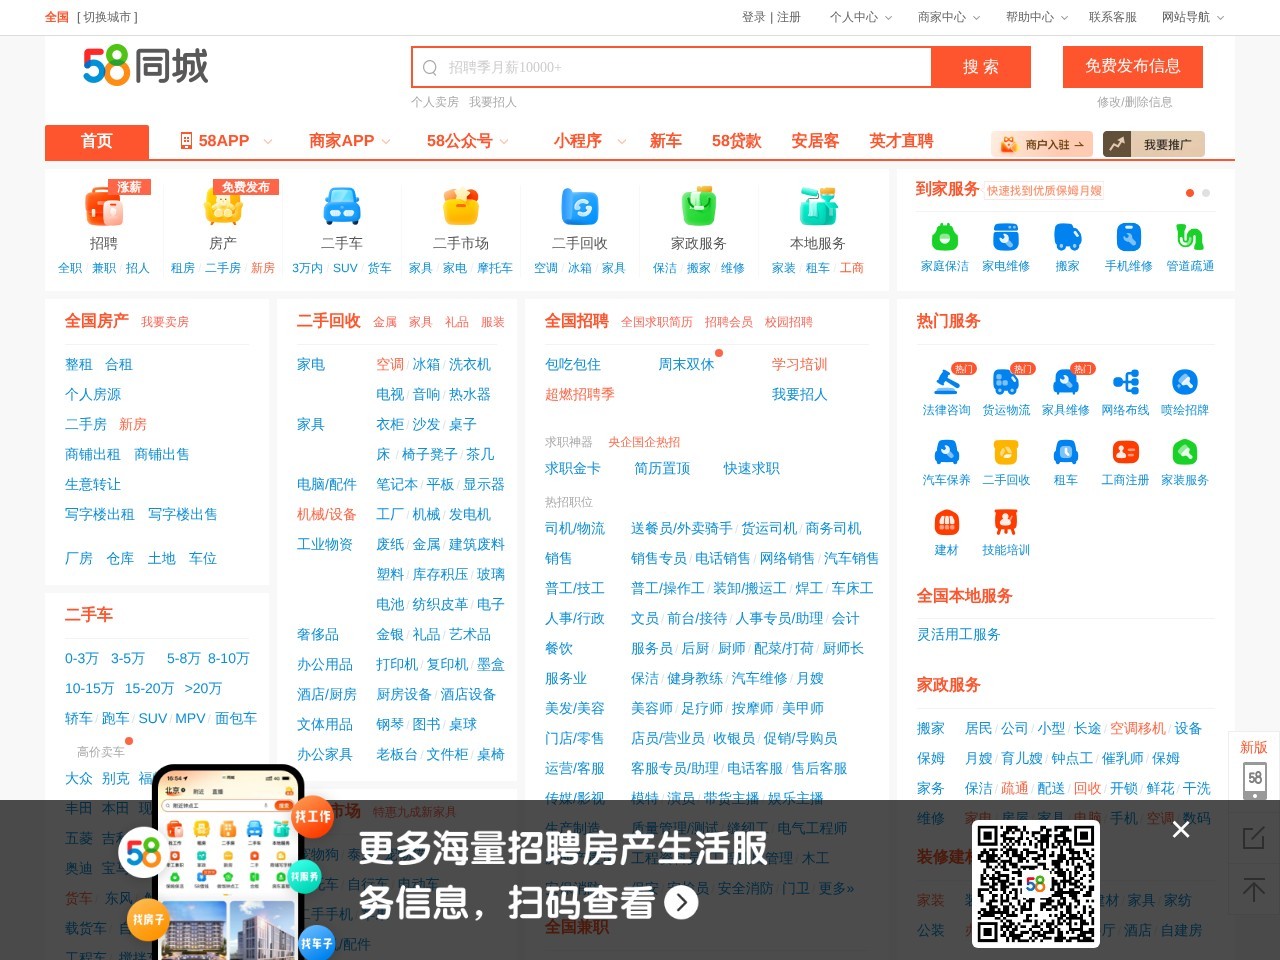Expand the 58公众号 menu
Image resolution: width=1280 pixels, height=960 pixels.
tap(468, 141)
